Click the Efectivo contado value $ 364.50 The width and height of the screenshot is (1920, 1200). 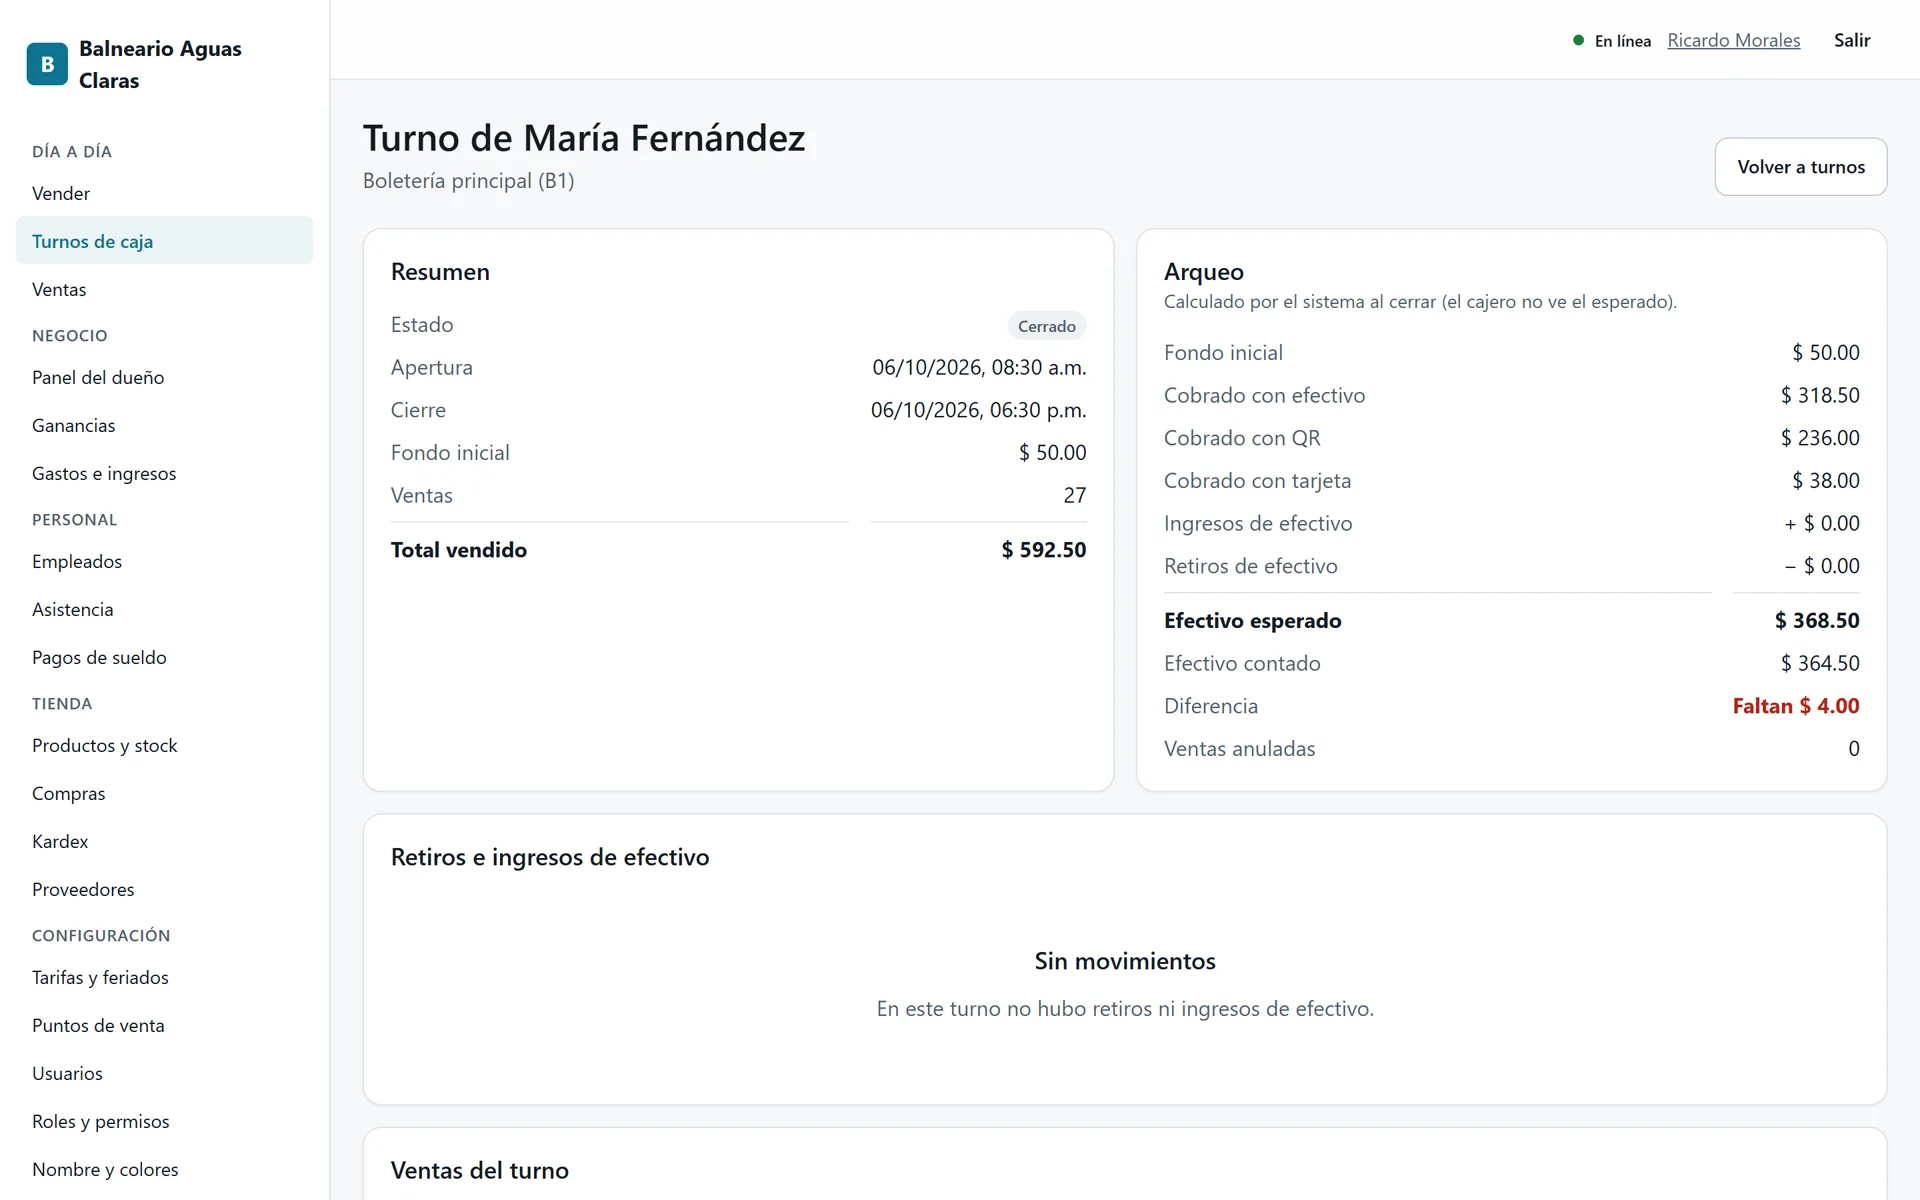coord(1819,663)
